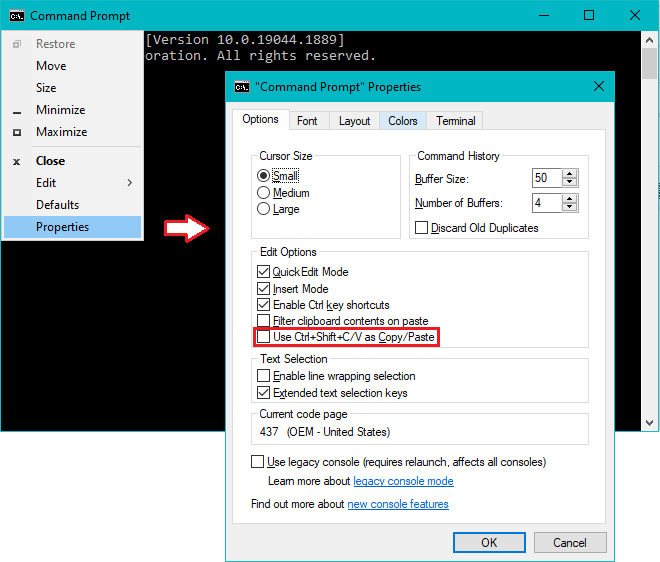Switch to the Terminal tab
Screen dimensions: 660x562
pyautogui.click(x=455, y=121)
